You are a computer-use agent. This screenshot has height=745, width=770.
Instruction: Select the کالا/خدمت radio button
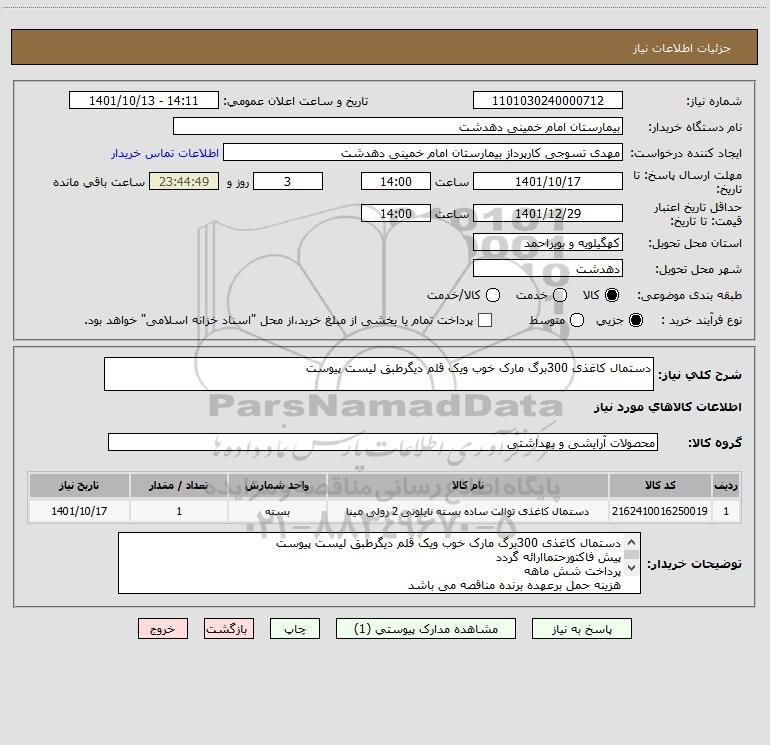click(493, 295)
